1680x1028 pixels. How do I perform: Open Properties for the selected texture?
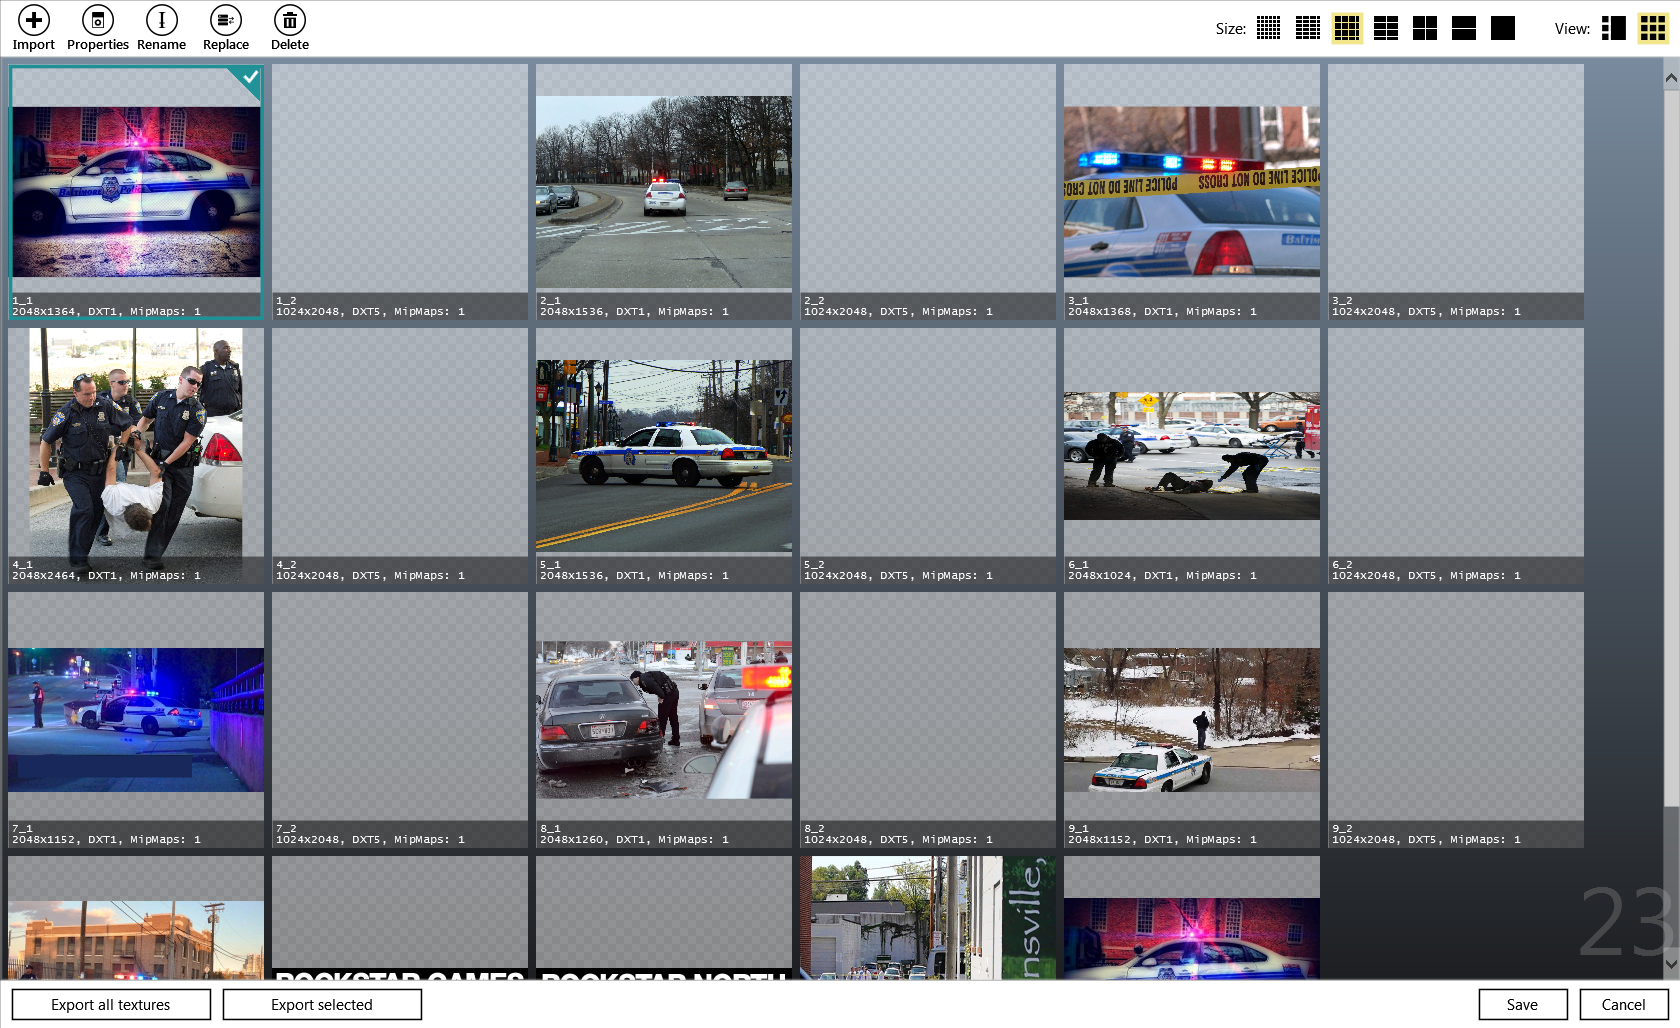pyautogui.click(x=98, y=21)
